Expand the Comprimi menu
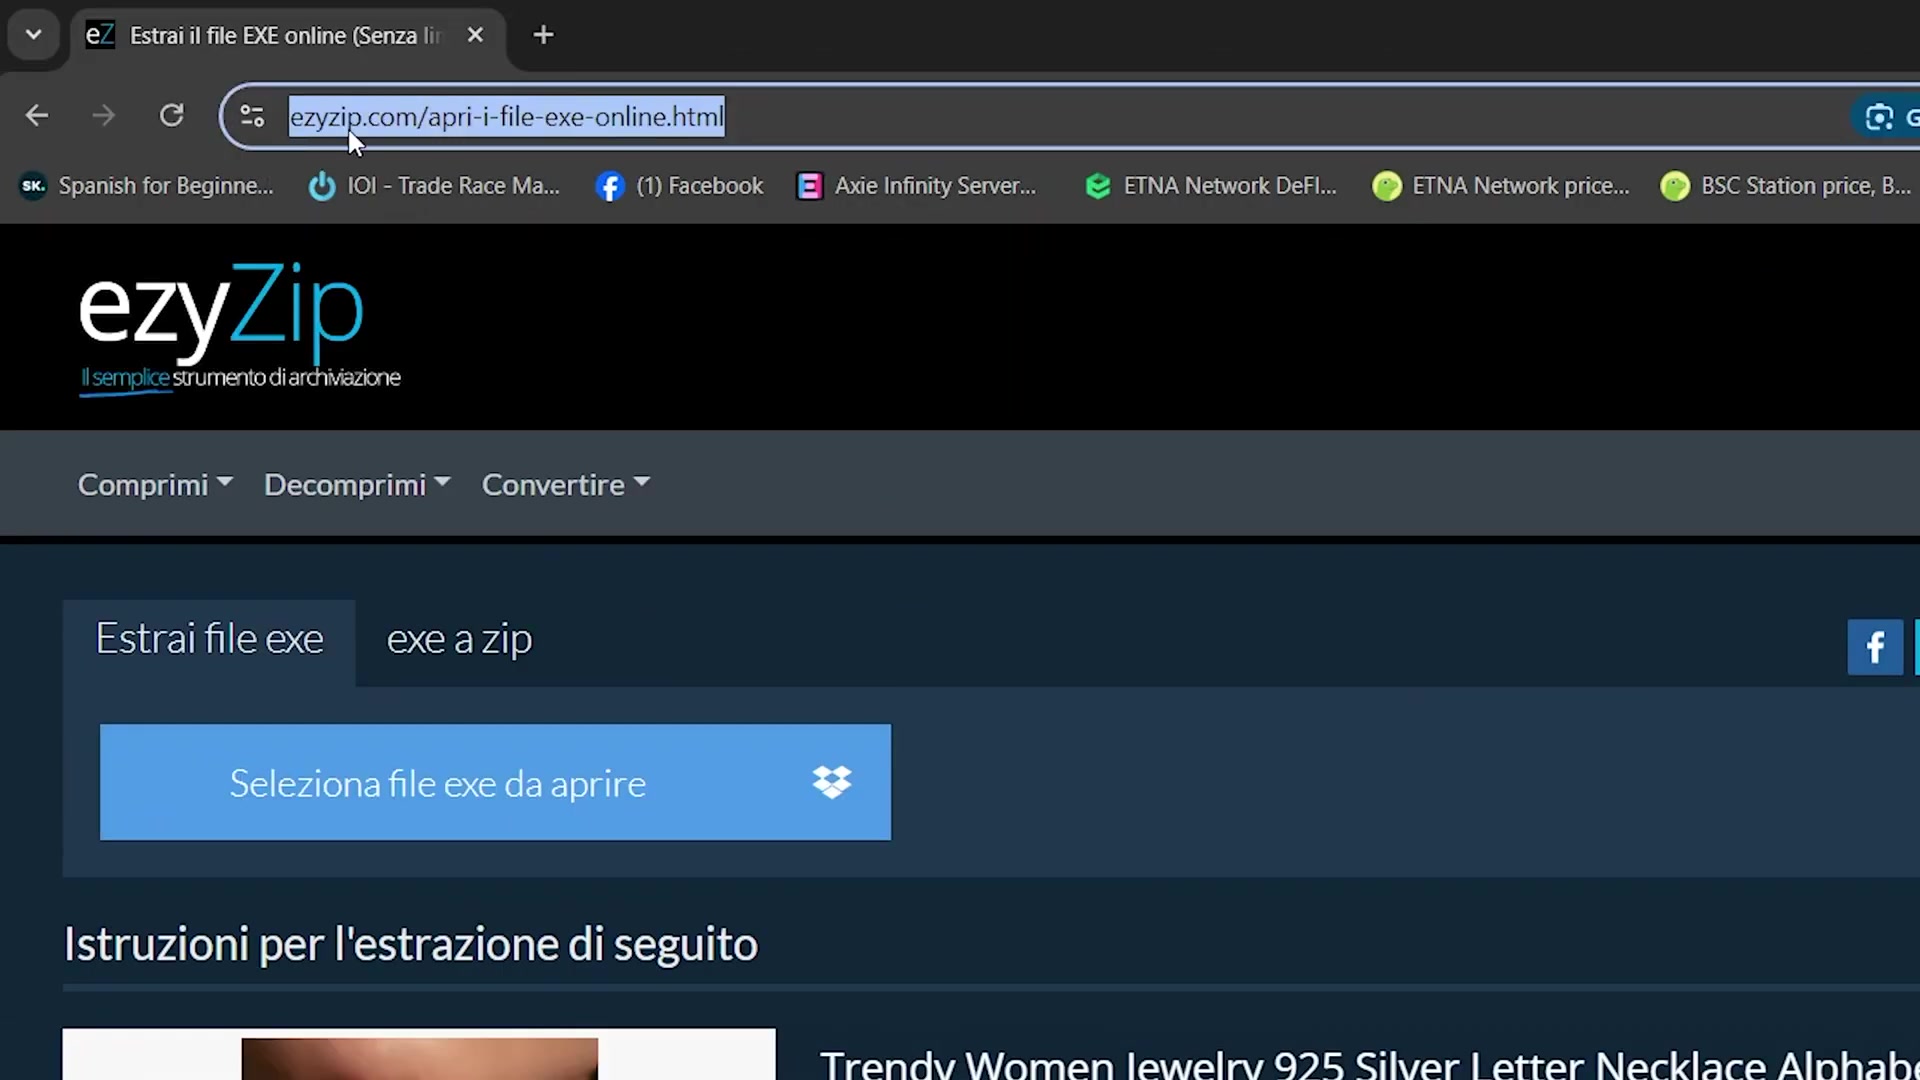Viewport: 1920px width, 1080px height. click(x=155, y=485)
